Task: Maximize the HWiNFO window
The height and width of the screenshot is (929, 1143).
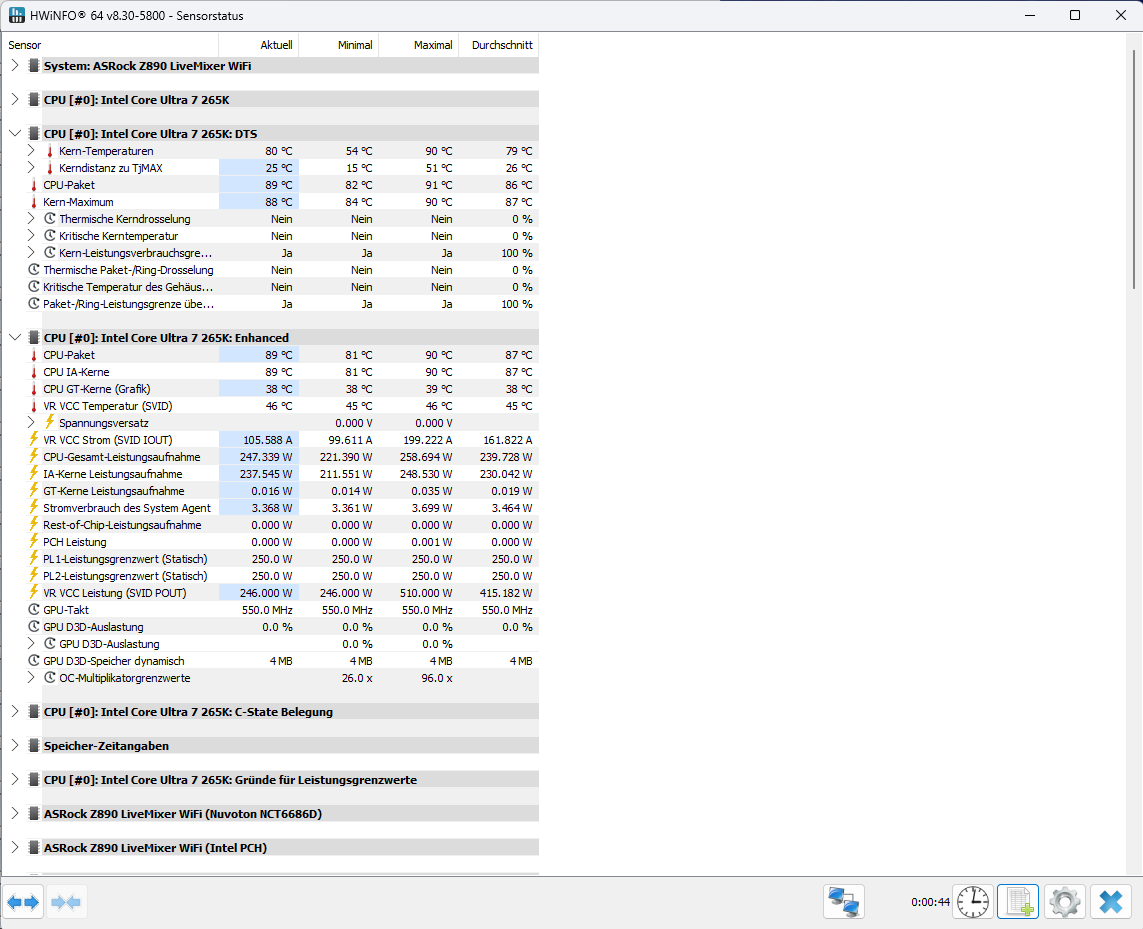Action: (x=1075, y=15)
